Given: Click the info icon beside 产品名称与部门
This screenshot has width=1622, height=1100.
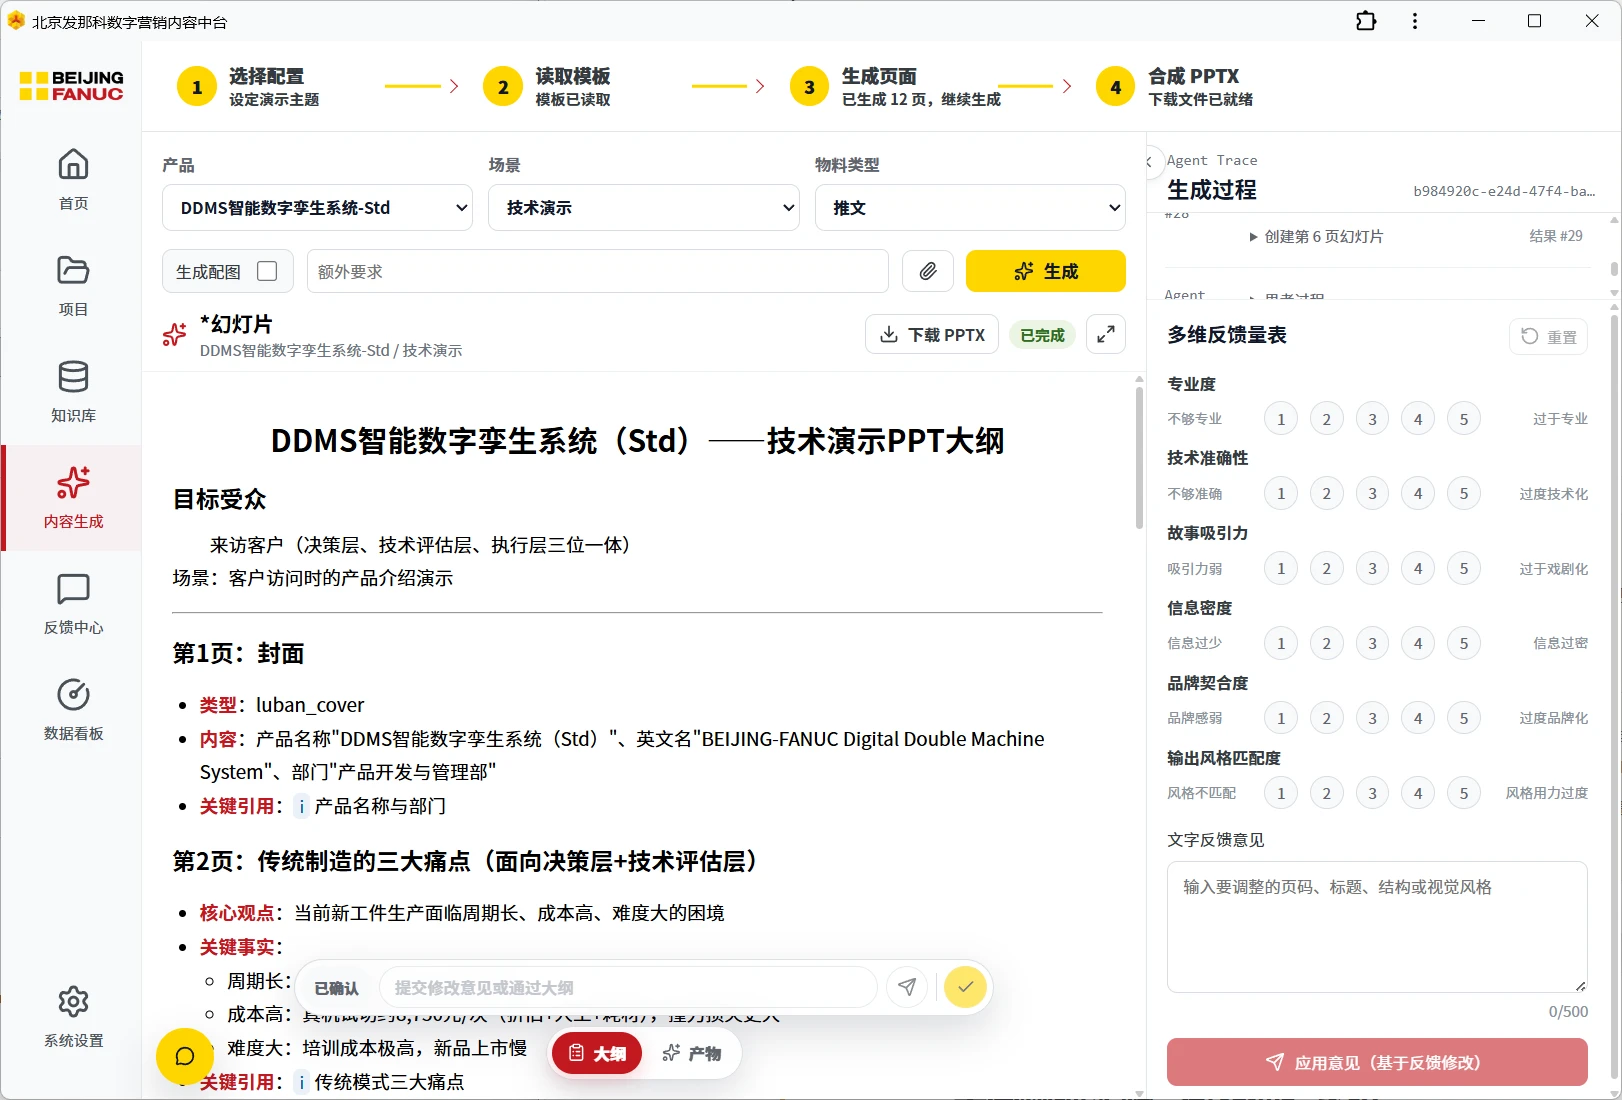Looking at the screenshot, I should 302,806.
